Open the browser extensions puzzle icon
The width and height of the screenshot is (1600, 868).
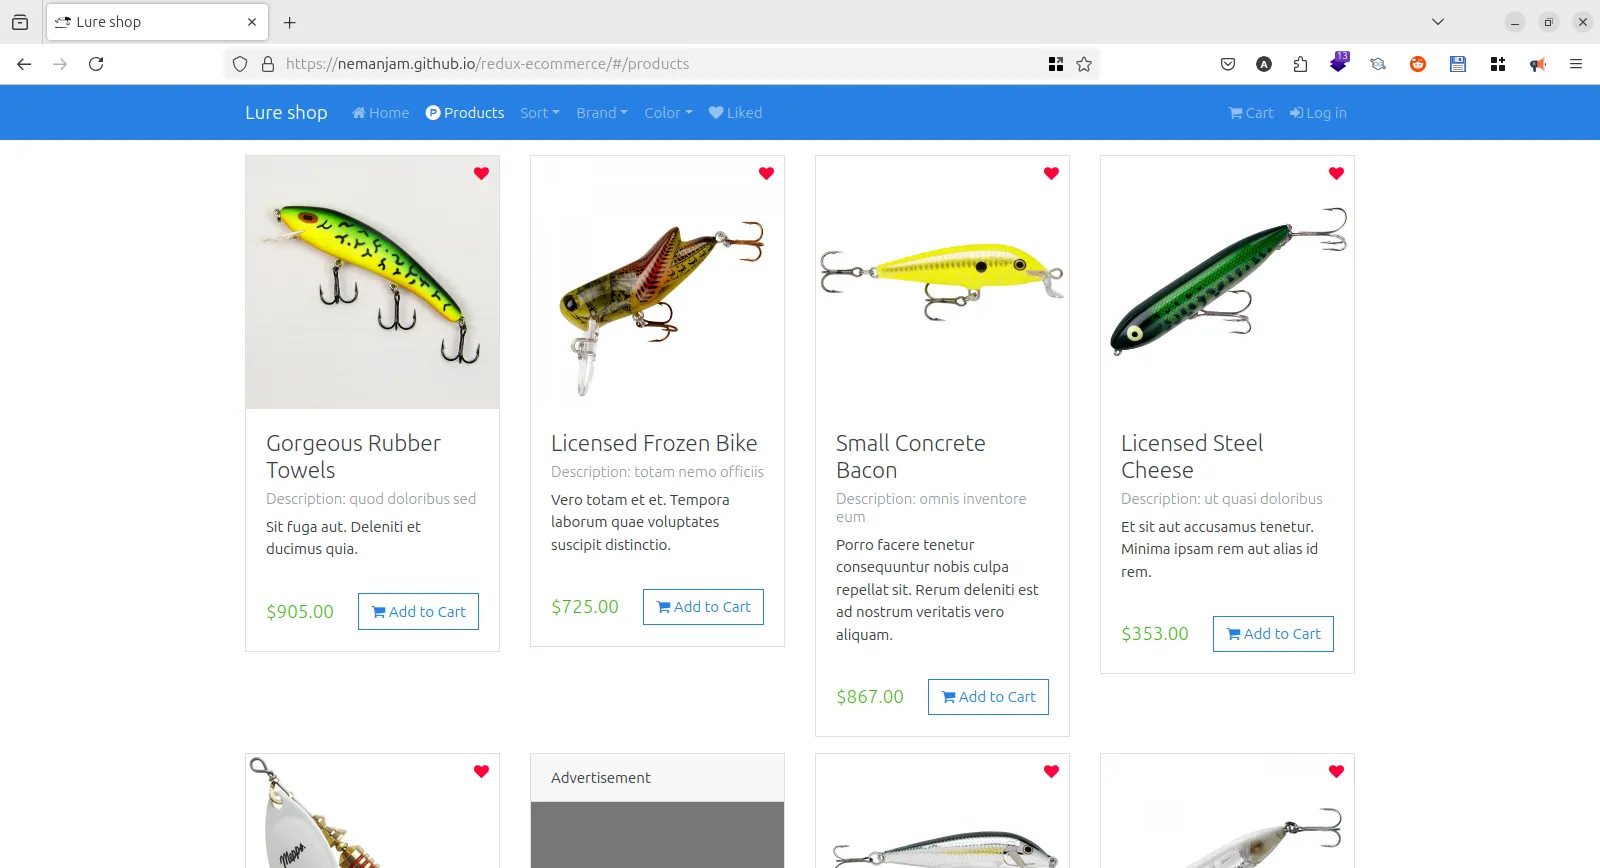1300,64
